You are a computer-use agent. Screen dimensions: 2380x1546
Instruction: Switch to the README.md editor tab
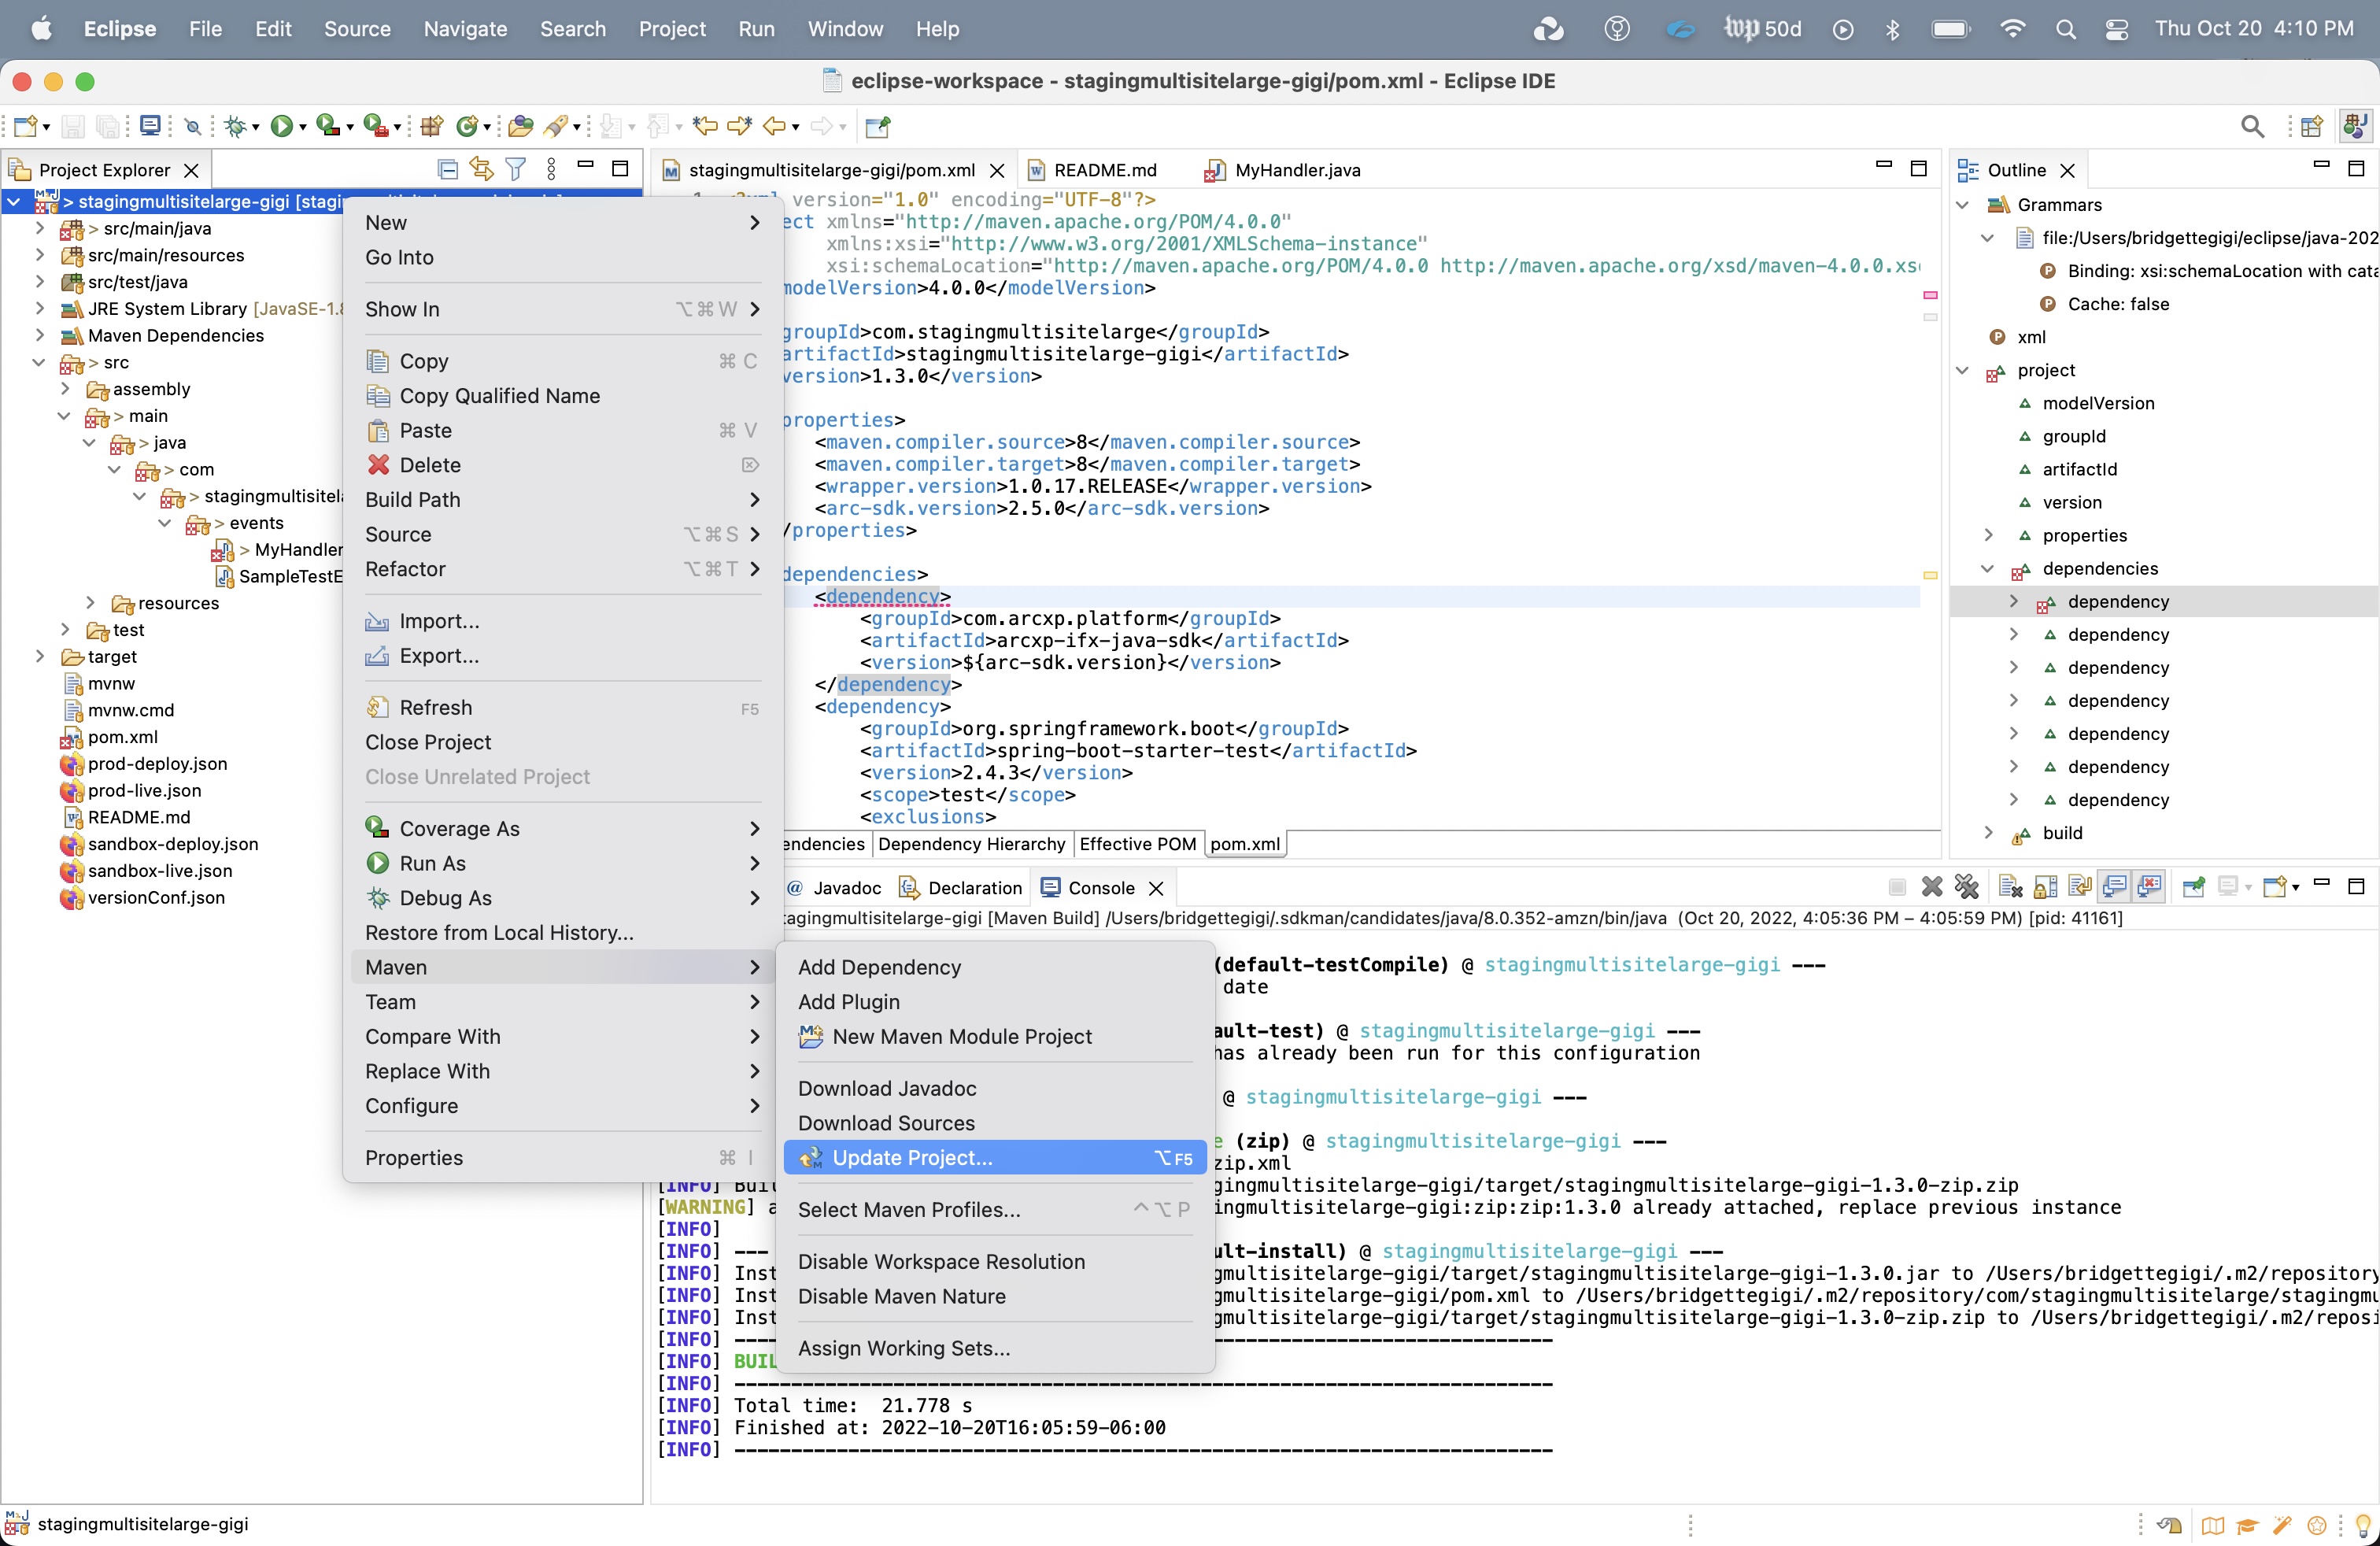pos(1105,170)
